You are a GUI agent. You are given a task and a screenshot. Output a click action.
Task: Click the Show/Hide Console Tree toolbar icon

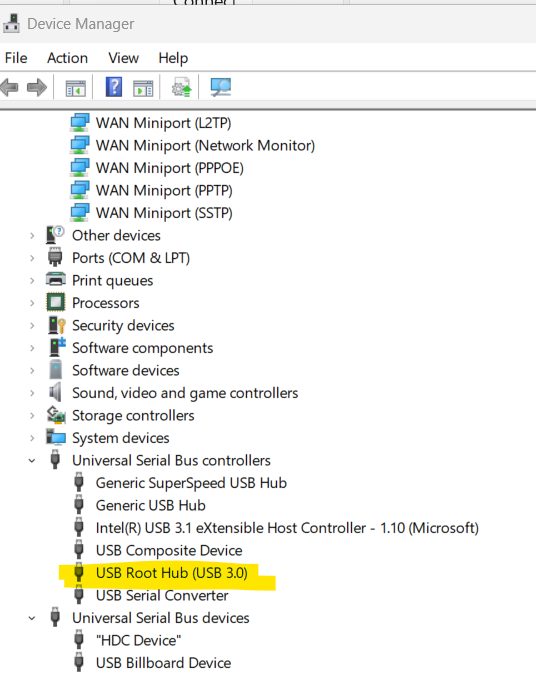pos(76,89)
